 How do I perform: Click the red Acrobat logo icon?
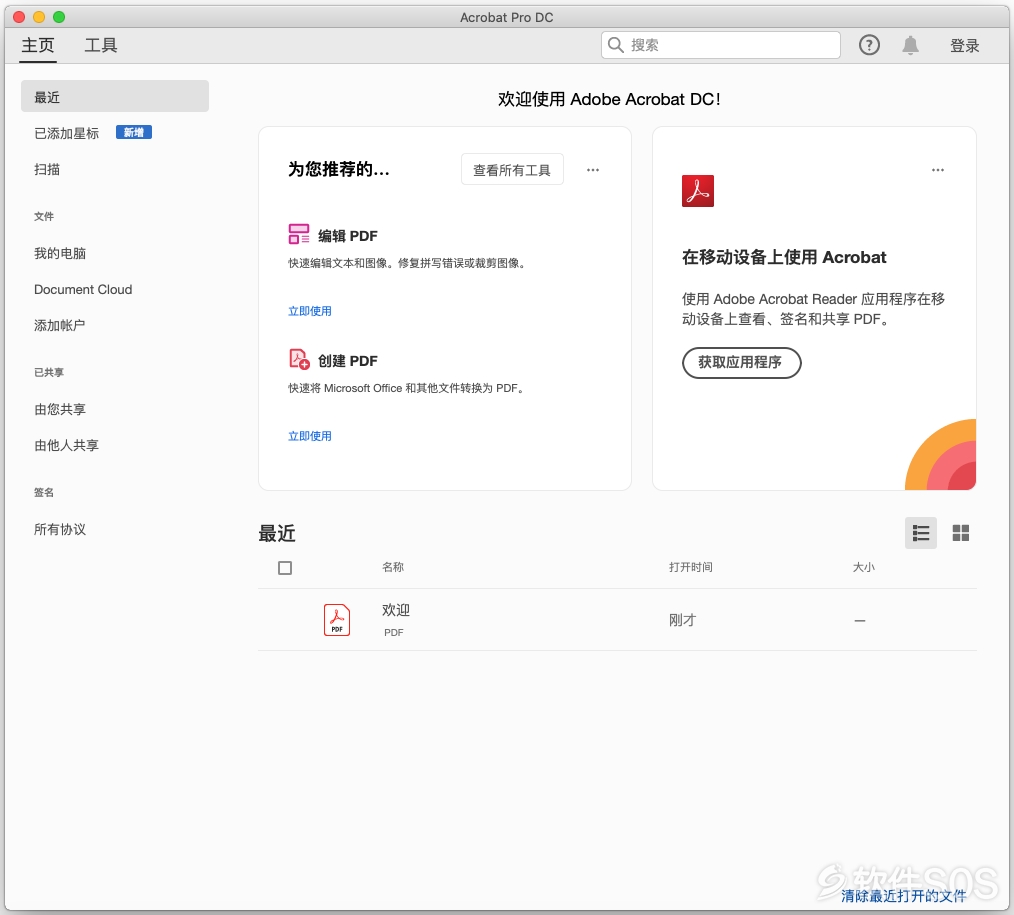tap(698, 191)
